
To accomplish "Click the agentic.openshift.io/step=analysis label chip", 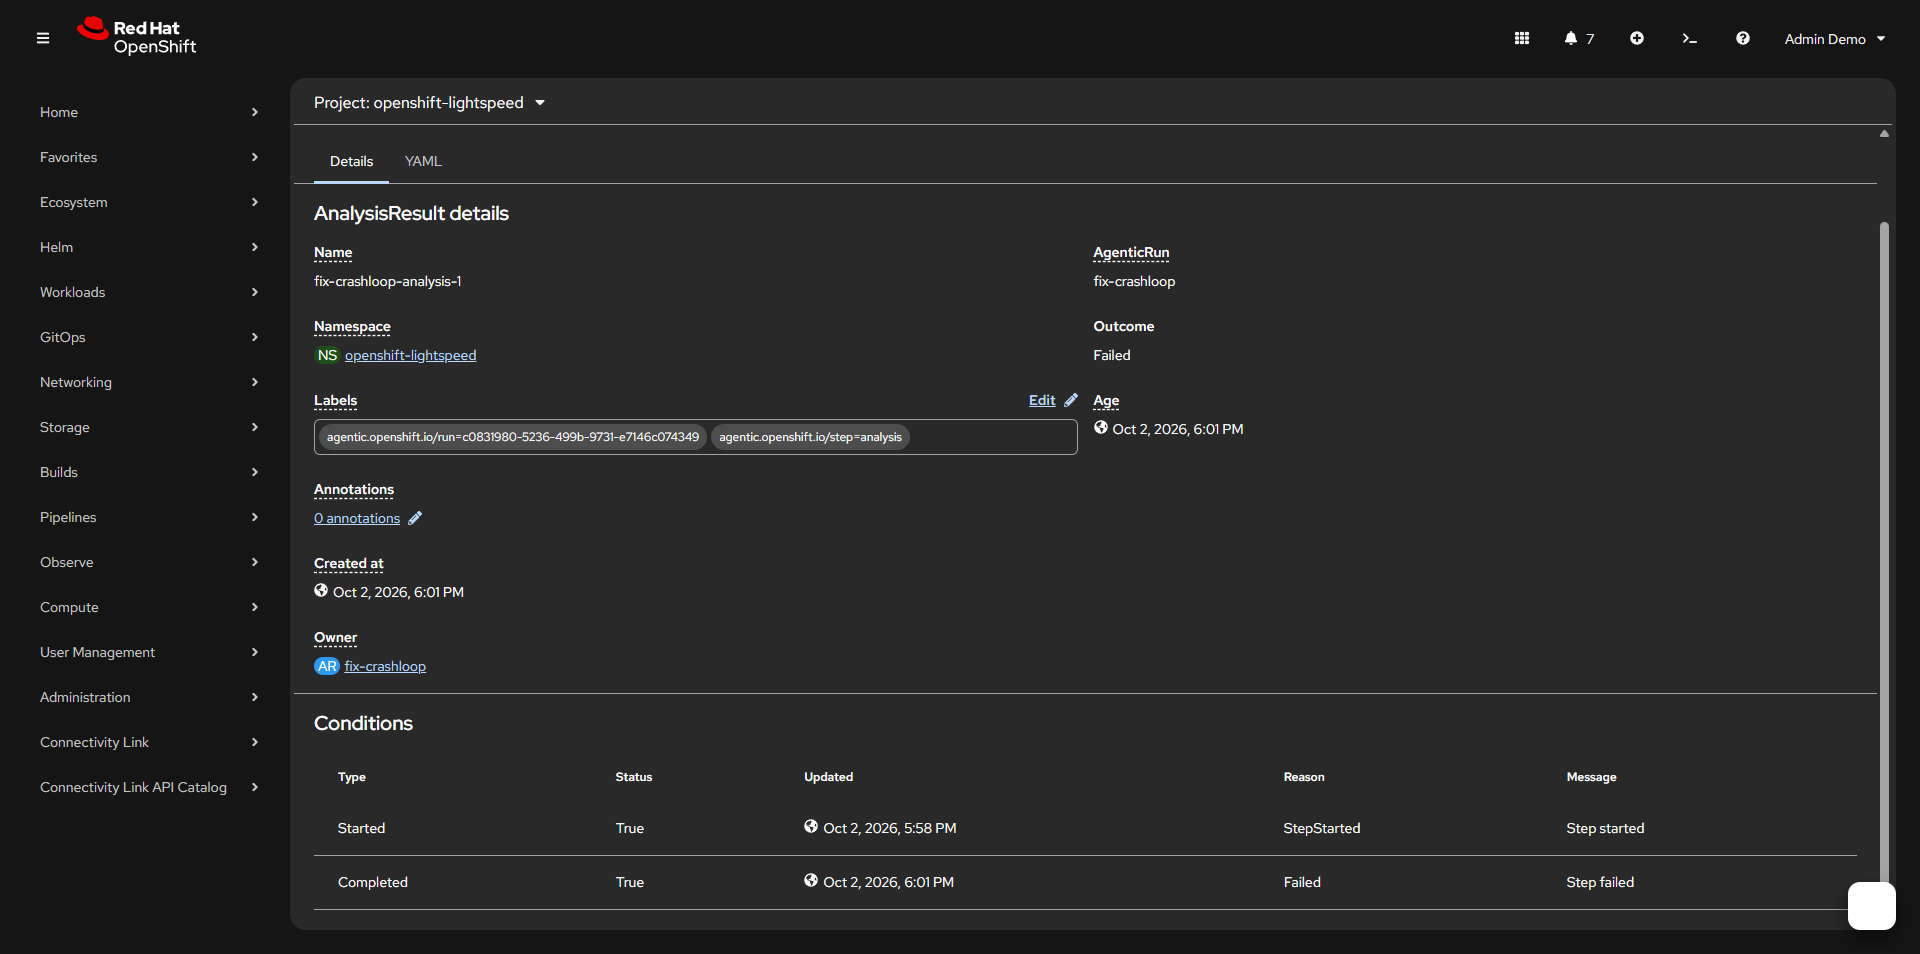I will (x=810, y=437).
